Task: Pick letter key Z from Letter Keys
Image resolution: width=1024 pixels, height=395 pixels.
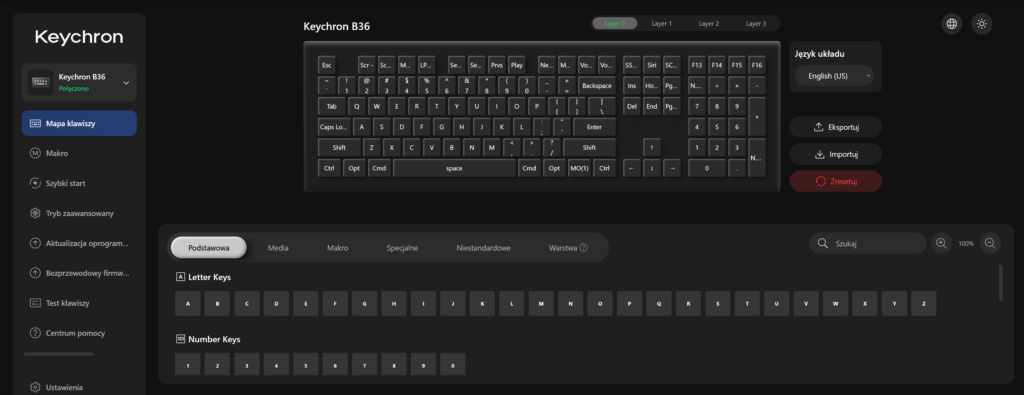Action: [x=923, y=304]
